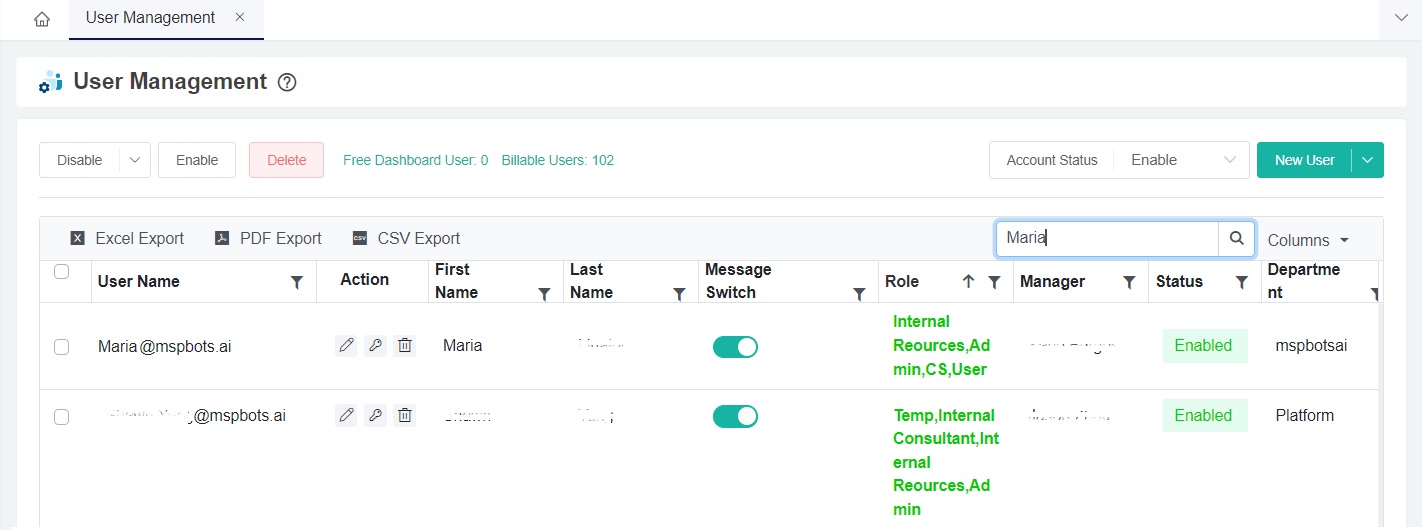
Task: Click the edit pencil icon for Maria
Action: tap(346, 345)
